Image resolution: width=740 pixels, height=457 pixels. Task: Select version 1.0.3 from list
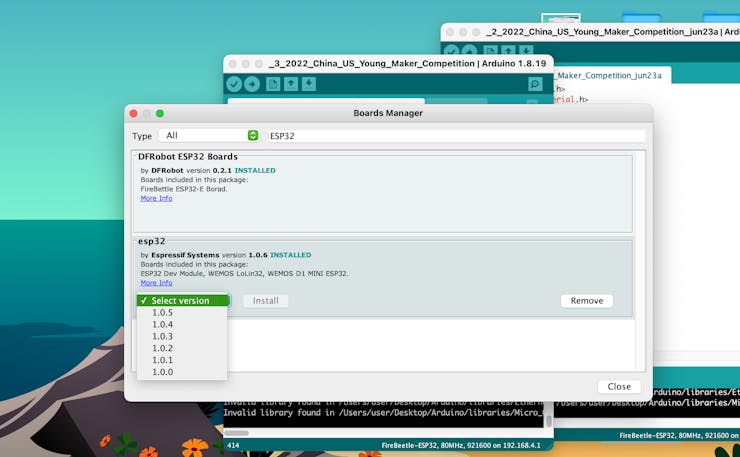(182, 336)
